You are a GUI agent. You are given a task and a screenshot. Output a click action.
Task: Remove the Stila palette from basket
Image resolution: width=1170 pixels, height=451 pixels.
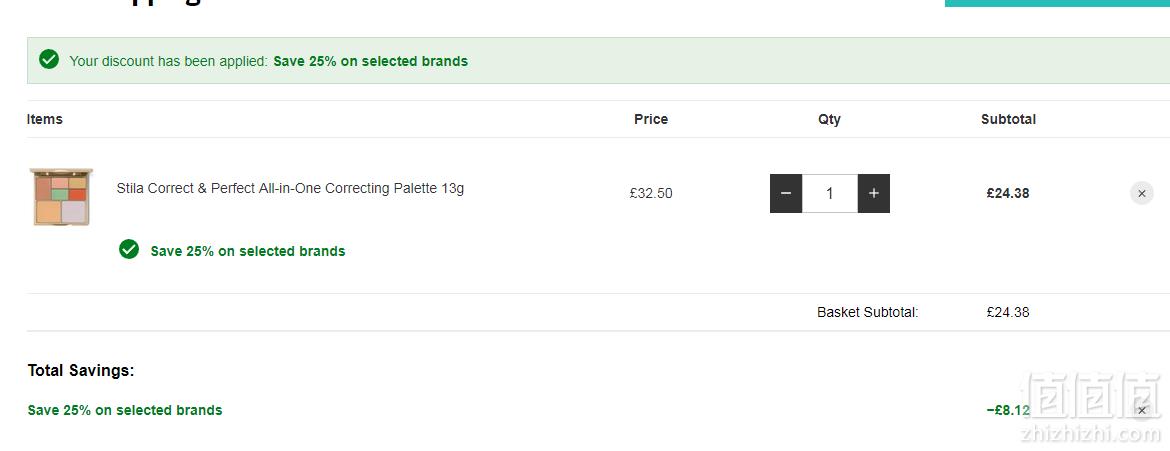coord(1142,193)
